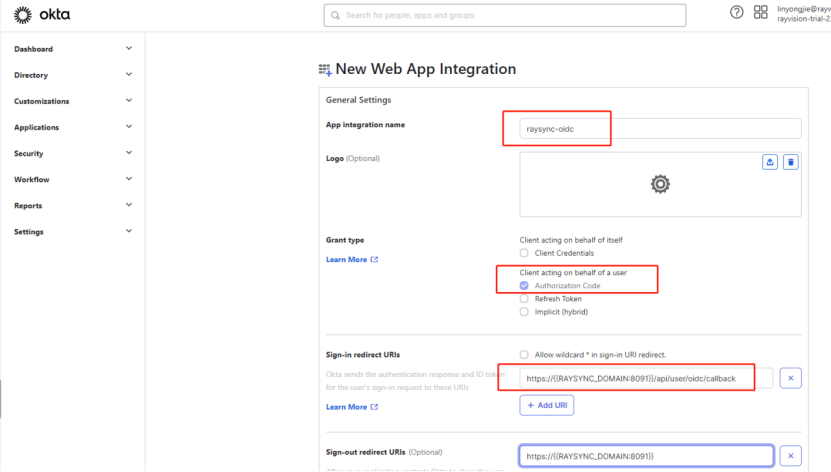Open the apps grid icon in header
Screen dimensions: 831x472
coord(760,13)
